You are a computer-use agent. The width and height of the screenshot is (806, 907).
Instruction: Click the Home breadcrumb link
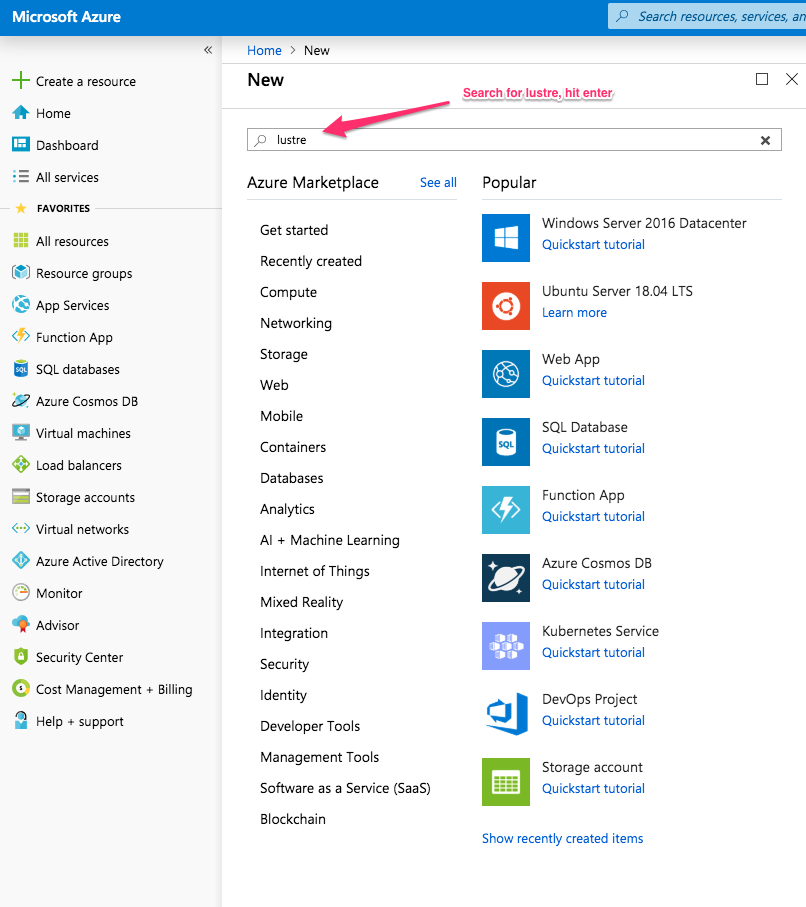[264, 50]
